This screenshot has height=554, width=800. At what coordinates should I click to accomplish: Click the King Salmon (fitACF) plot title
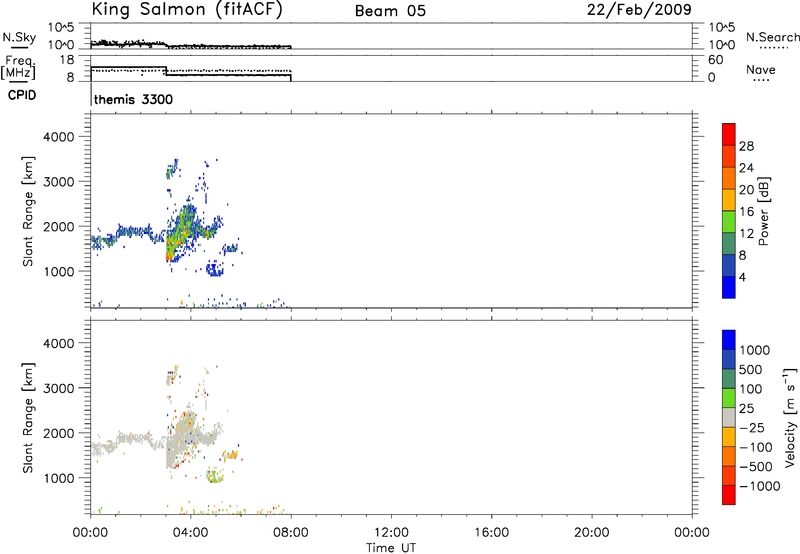(x=187, y=10)
